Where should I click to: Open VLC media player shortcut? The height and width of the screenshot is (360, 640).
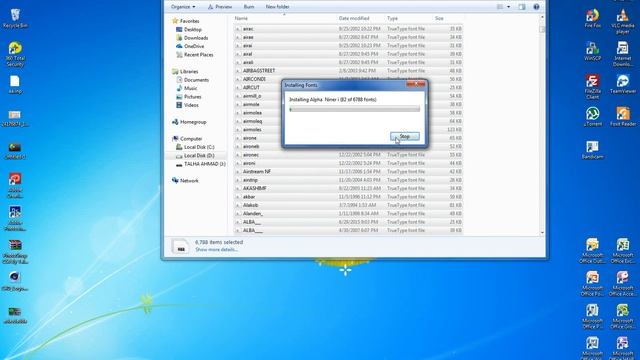pos(622,21)
